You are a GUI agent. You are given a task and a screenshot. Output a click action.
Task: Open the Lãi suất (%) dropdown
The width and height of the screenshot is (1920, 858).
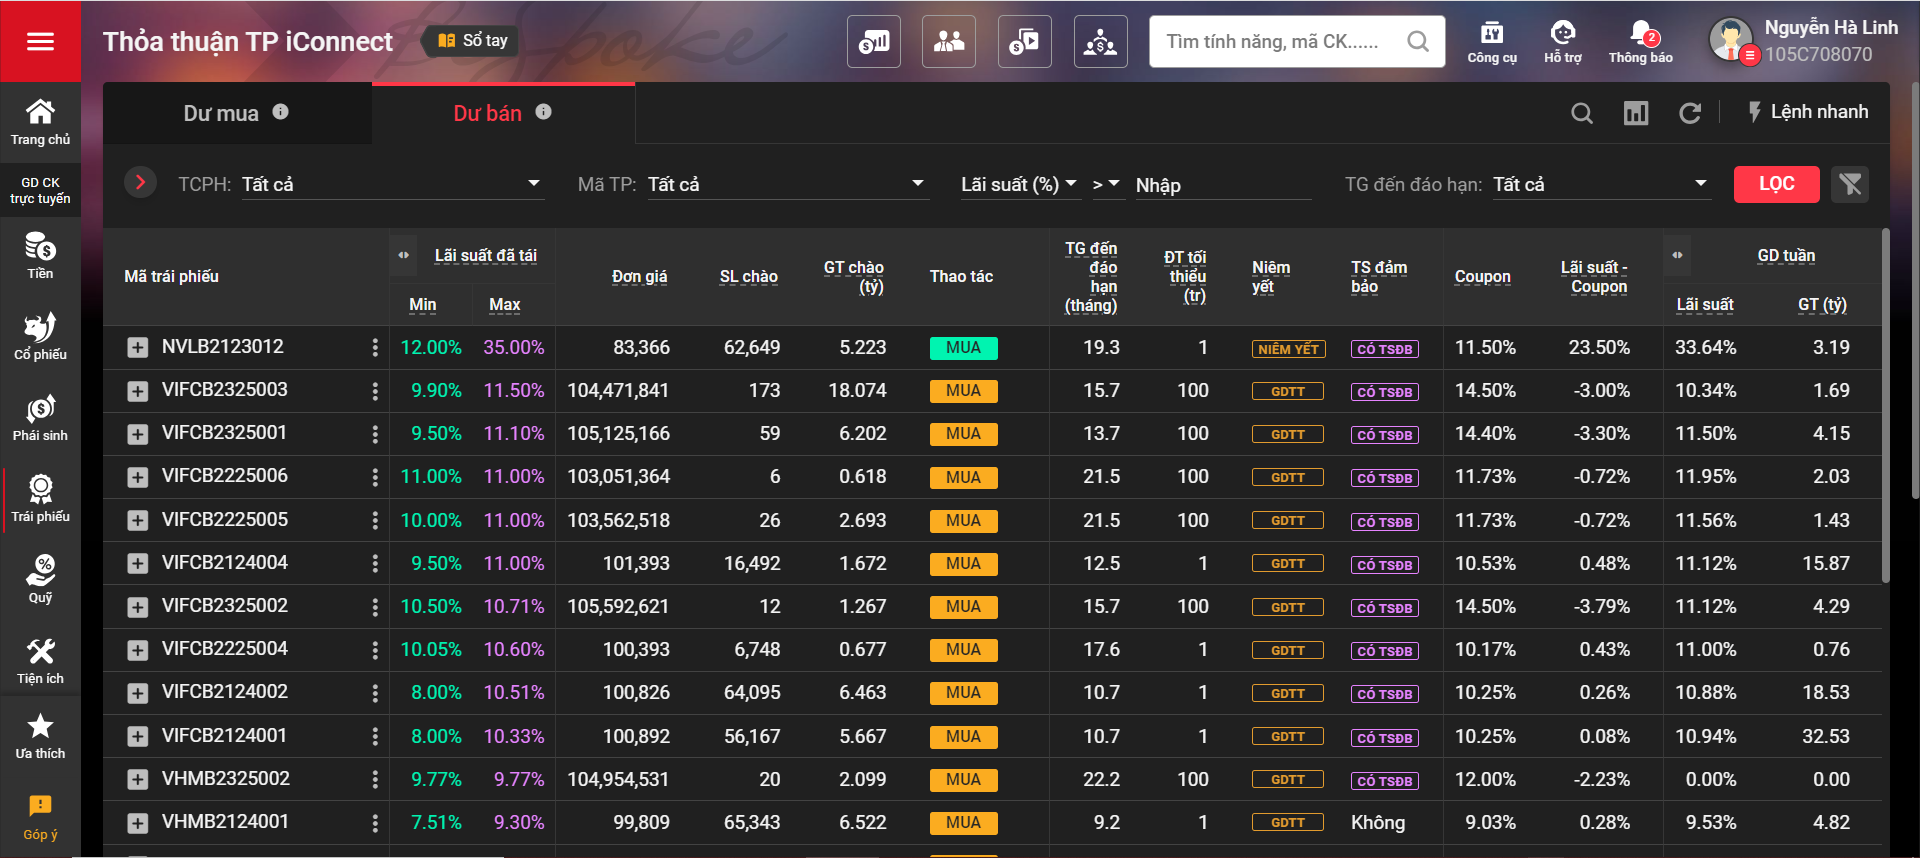click(1019, 184)
